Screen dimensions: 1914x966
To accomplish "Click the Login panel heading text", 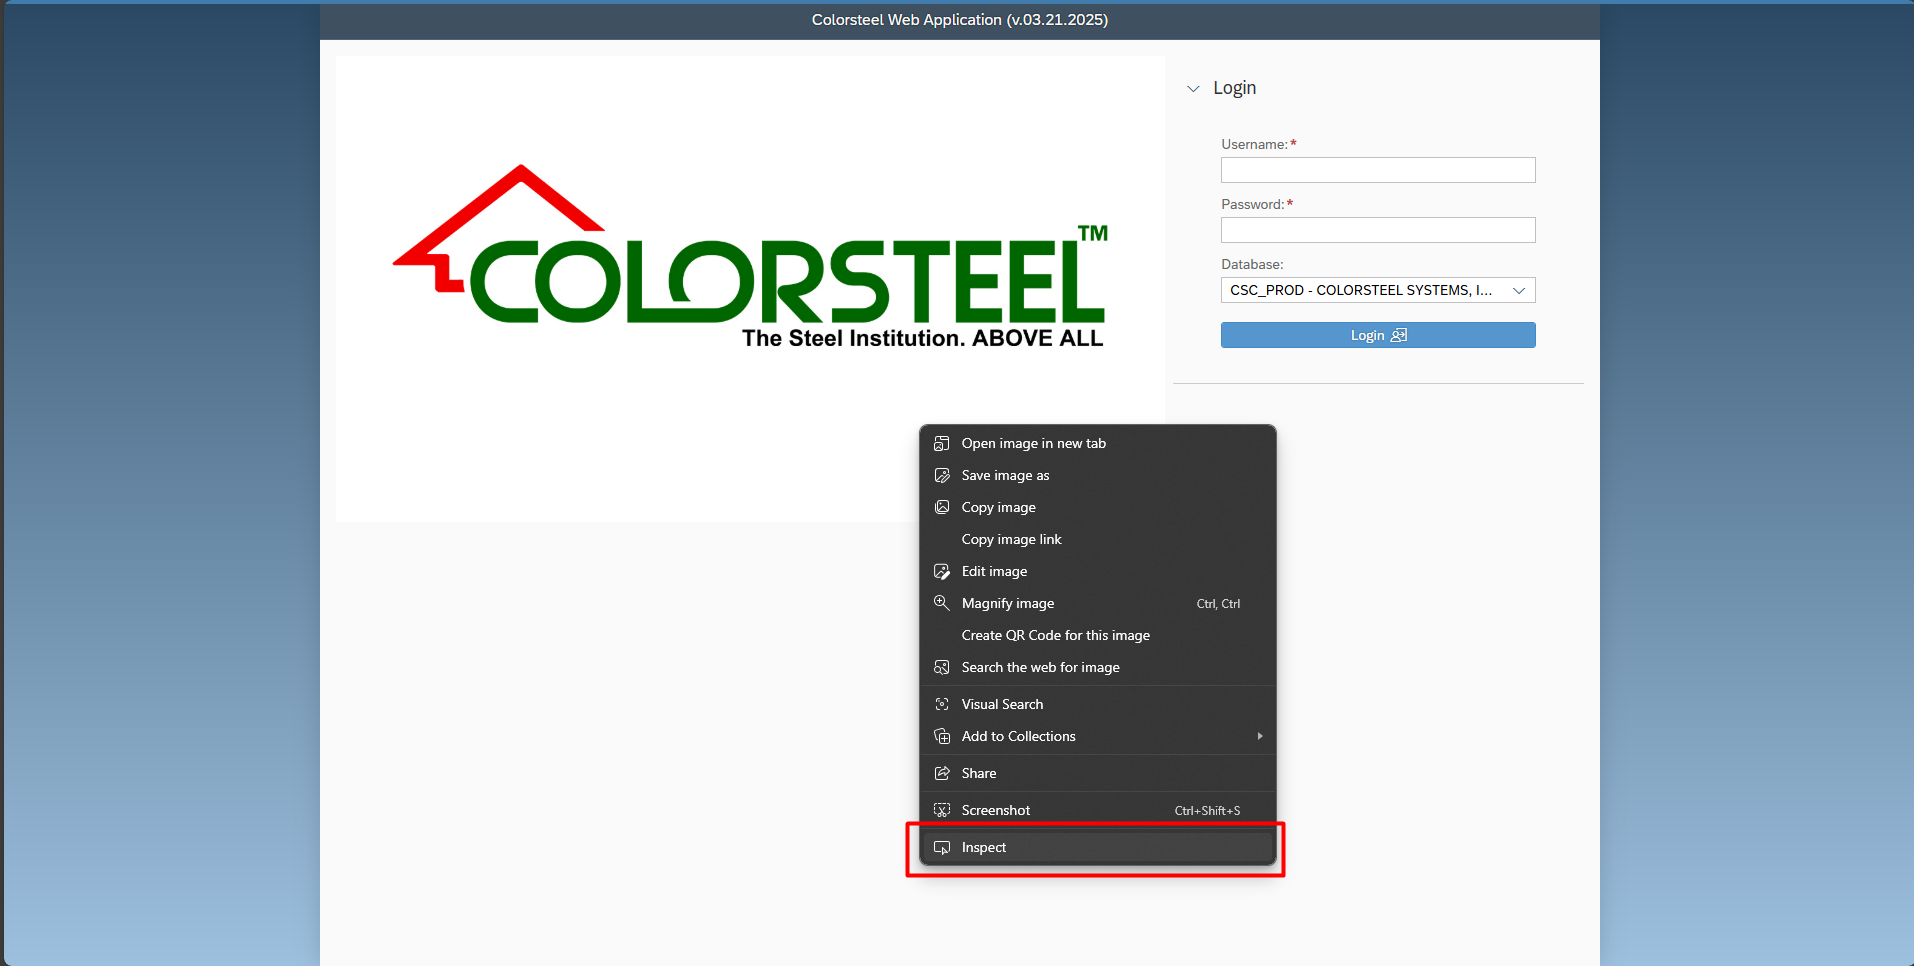I will [1234, 88].
